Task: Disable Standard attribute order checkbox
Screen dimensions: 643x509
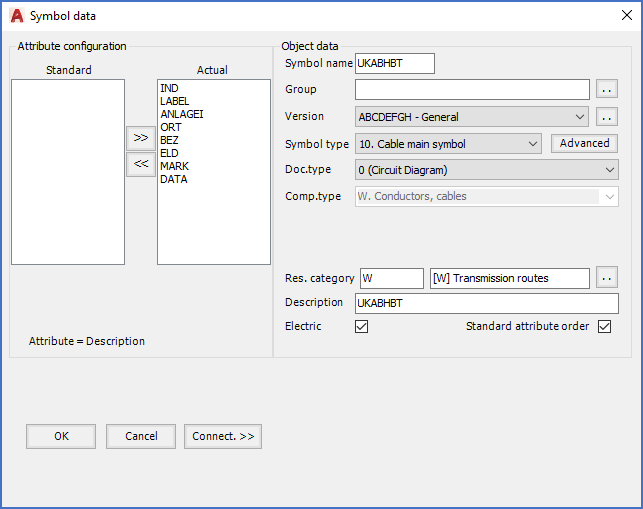Action: tap(604, 327)
